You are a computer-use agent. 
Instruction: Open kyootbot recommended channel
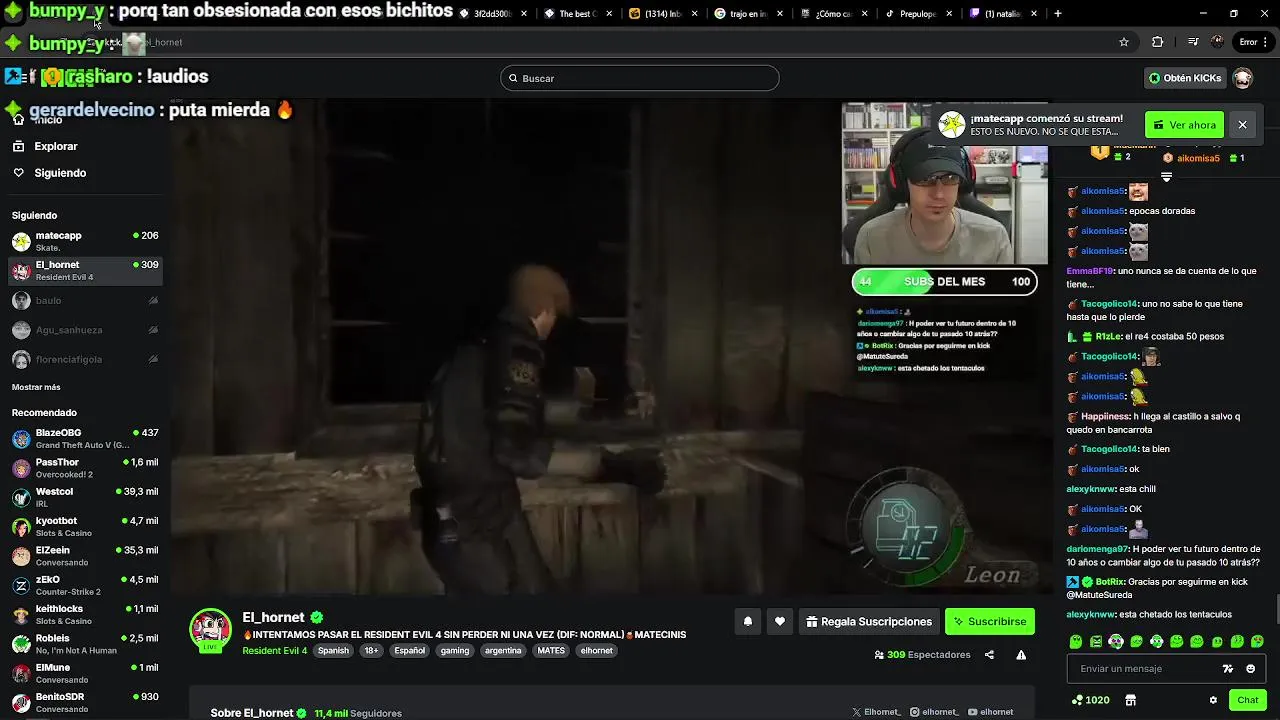click(85, 526)
